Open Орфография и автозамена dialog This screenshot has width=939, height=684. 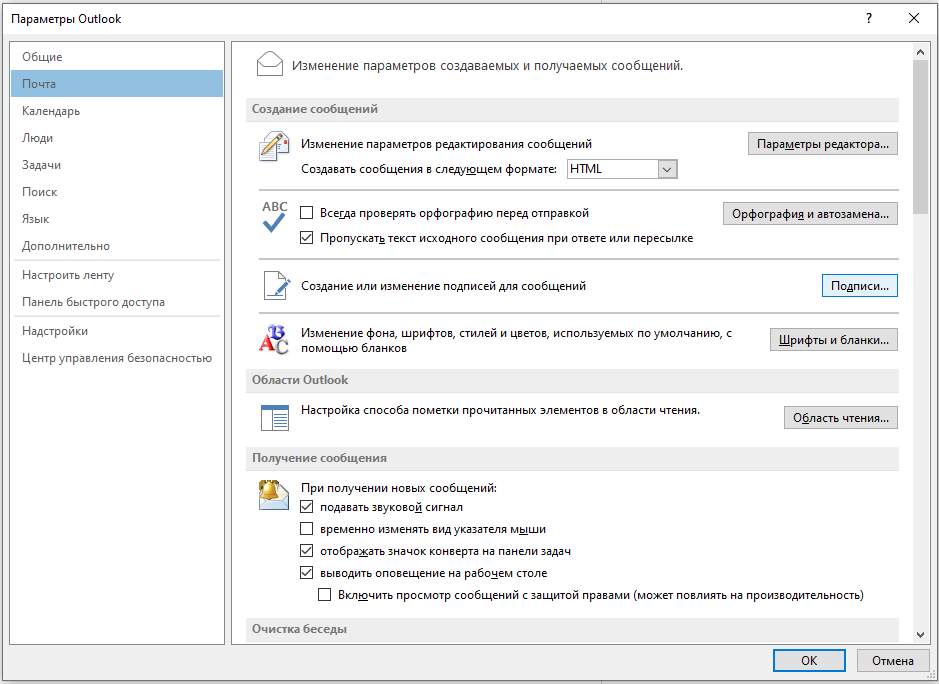click(810, 214)
